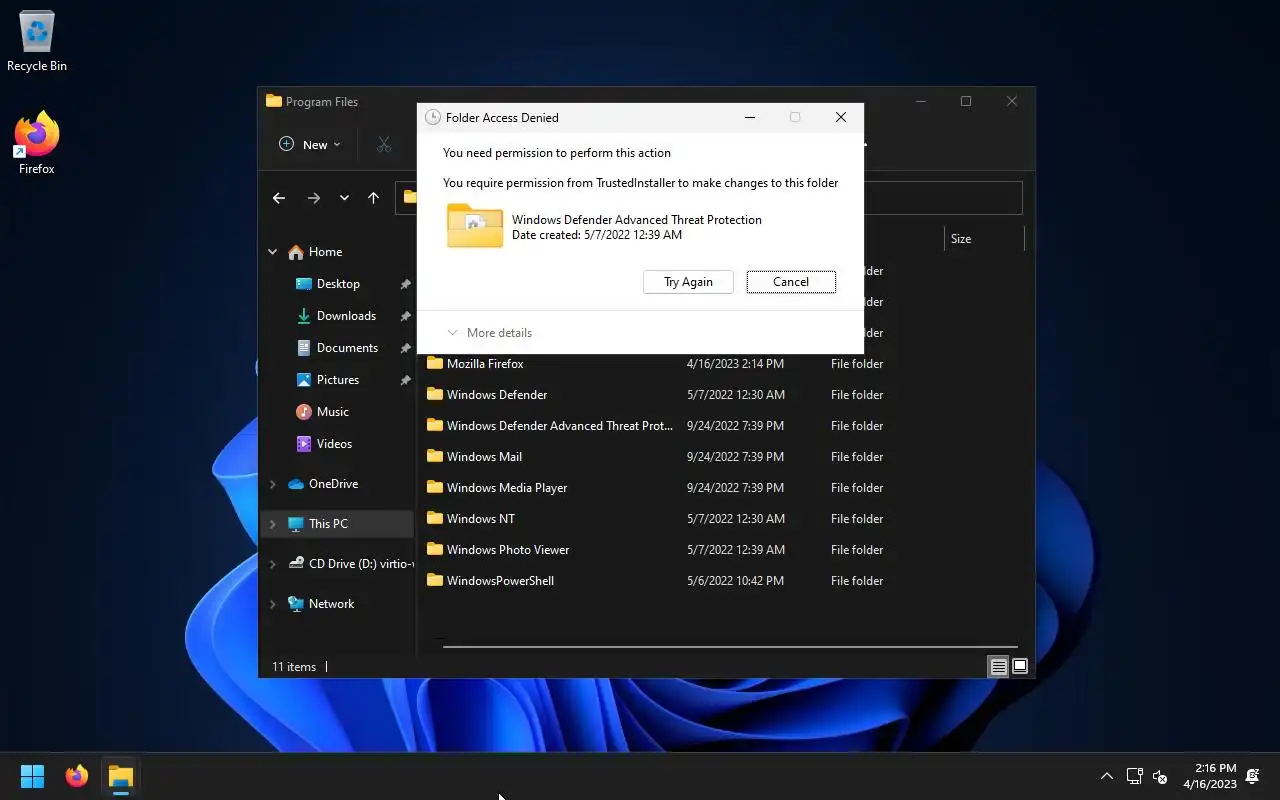Click folder icon beside WindowsPowerShell
The width and height of the screenshot is (1280, 800).
point(434,580)
